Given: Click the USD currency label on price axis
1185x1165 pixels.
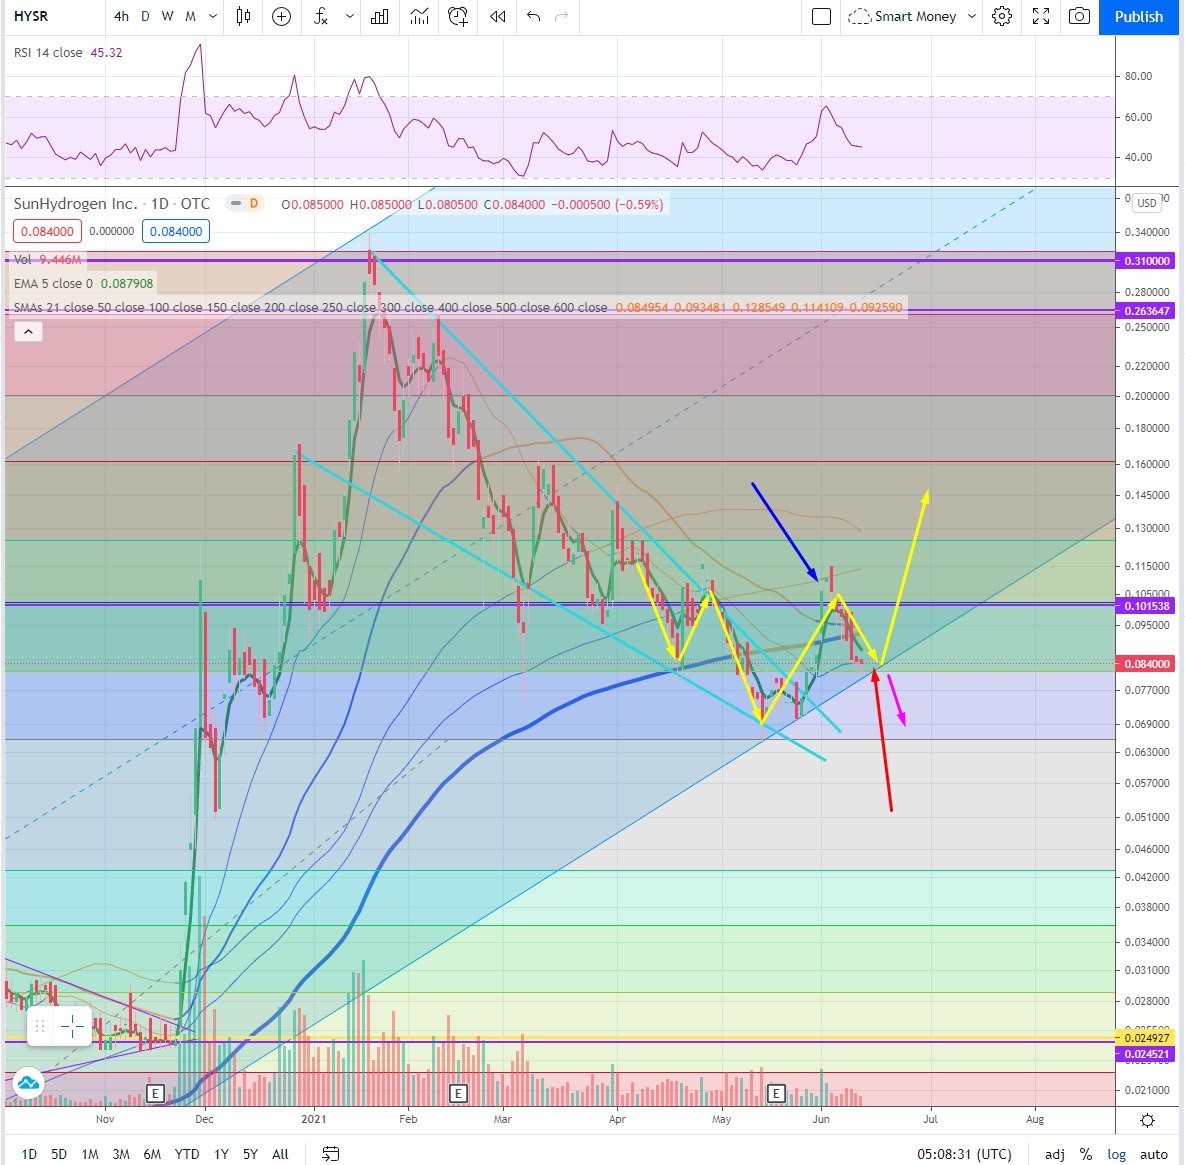Looking at the screenshot, I should coord(1146,202).
